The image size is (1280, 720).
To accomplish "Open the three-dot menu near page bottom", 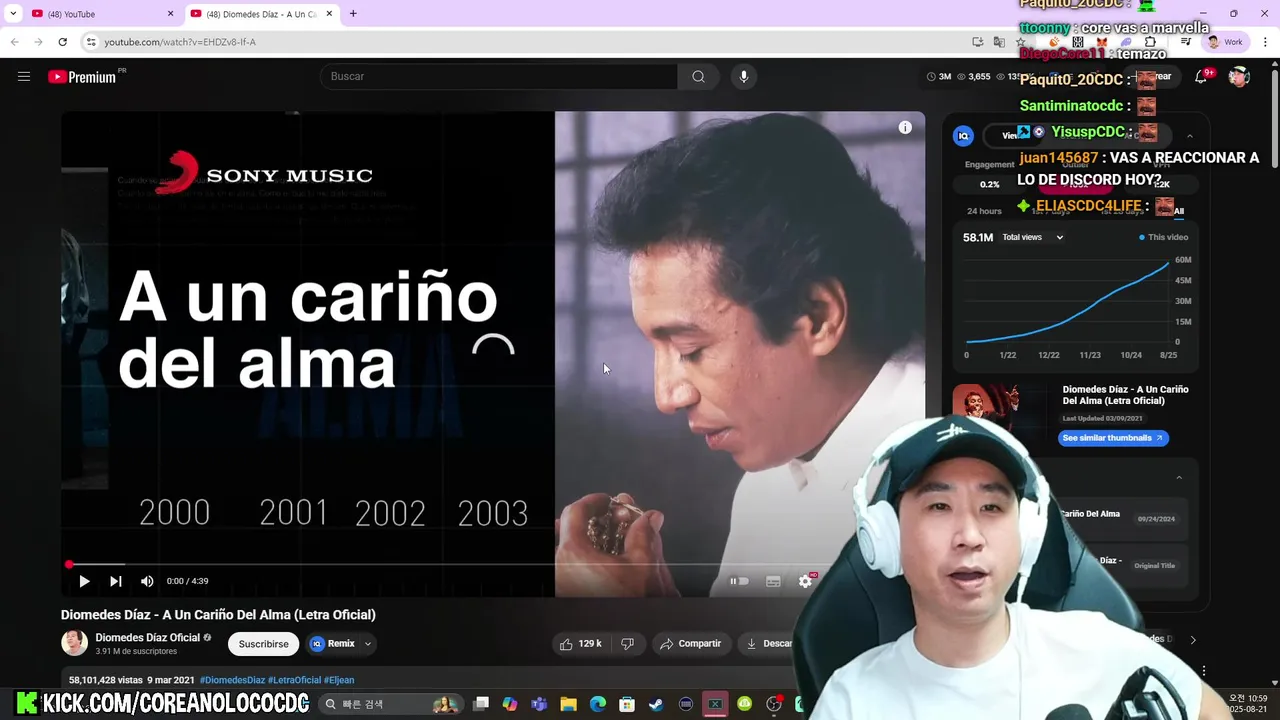I will (x=1204, y=671).
